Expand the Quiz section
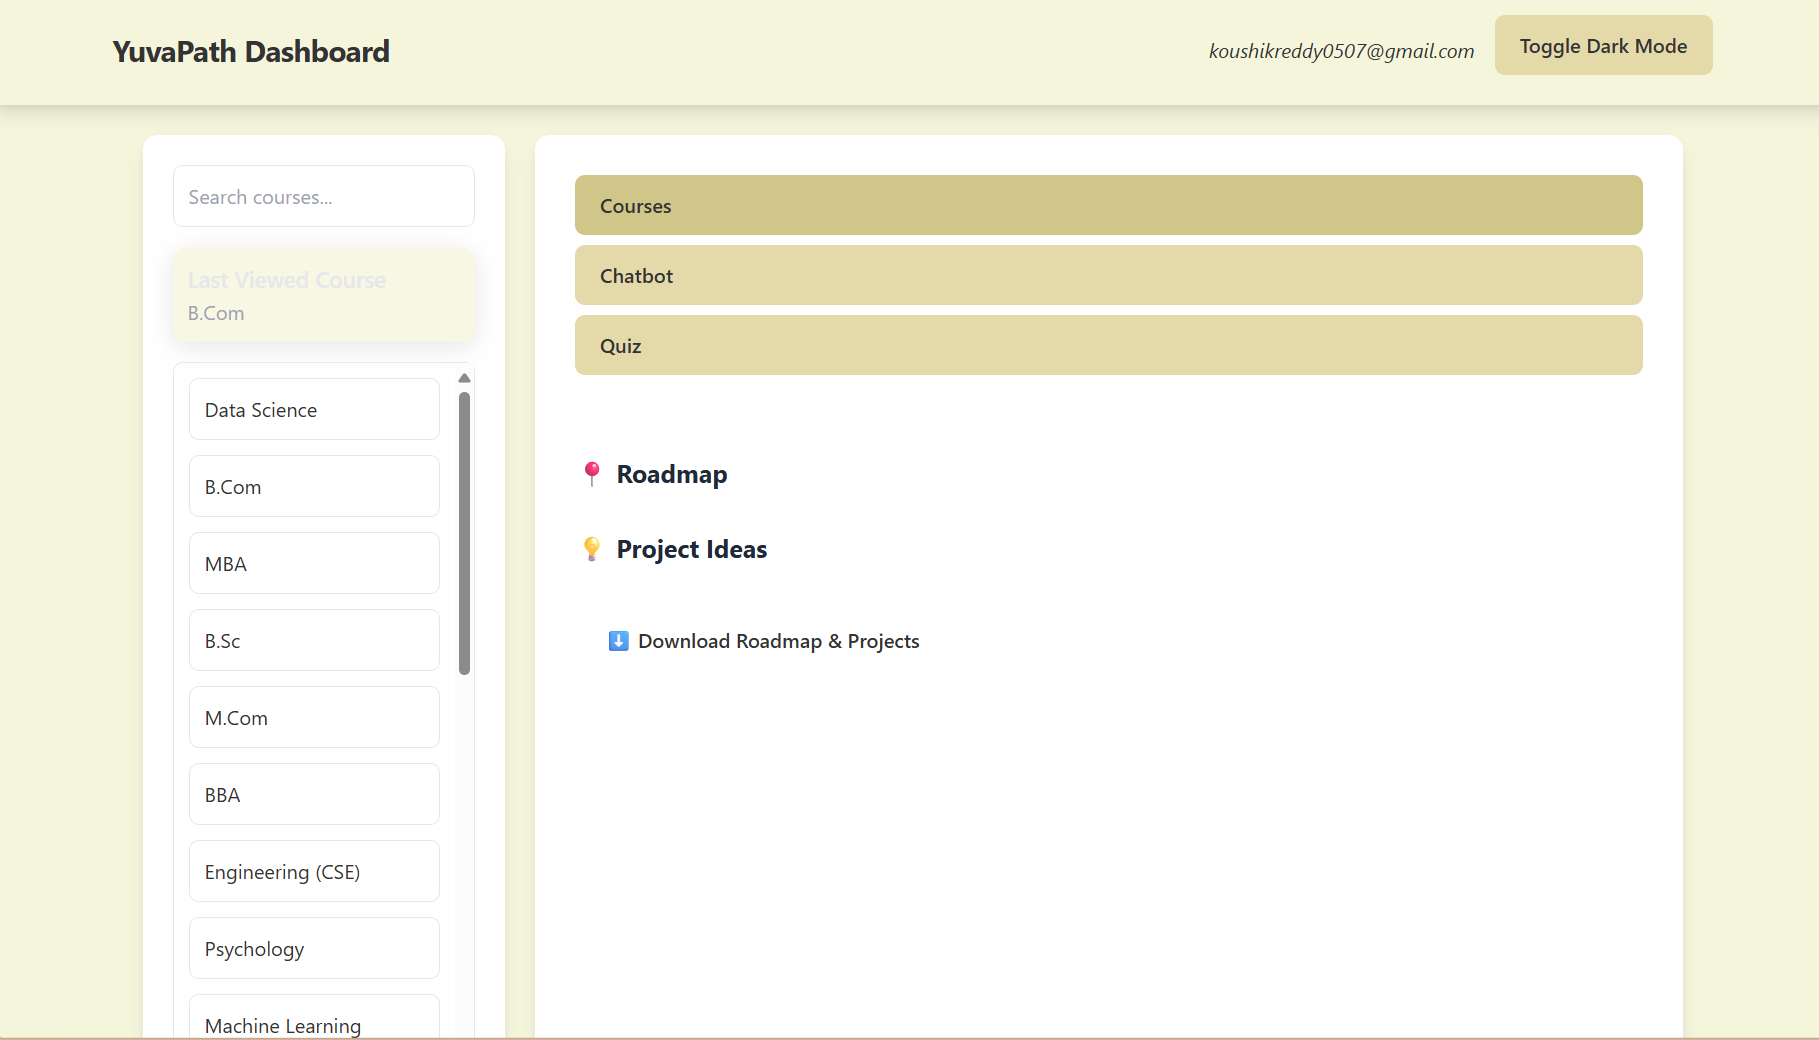 (1107, 345)
